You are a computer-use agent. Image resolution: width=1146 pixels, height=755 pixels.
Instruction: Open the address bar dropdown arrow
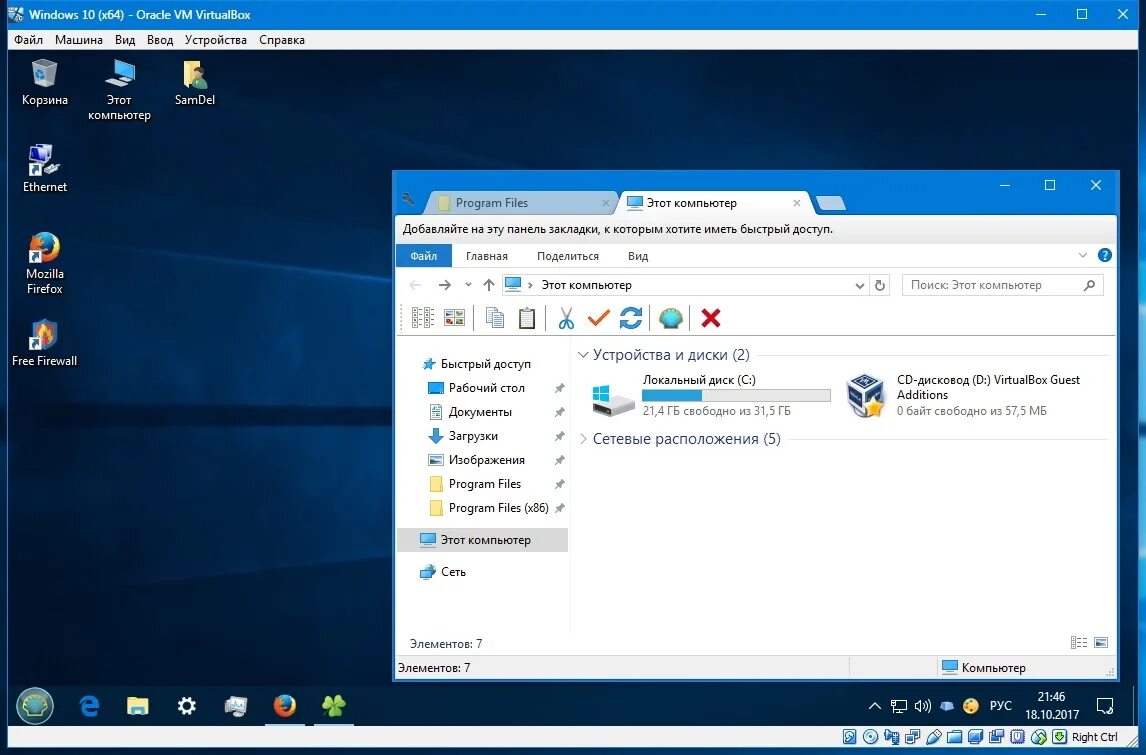[859, 285]
